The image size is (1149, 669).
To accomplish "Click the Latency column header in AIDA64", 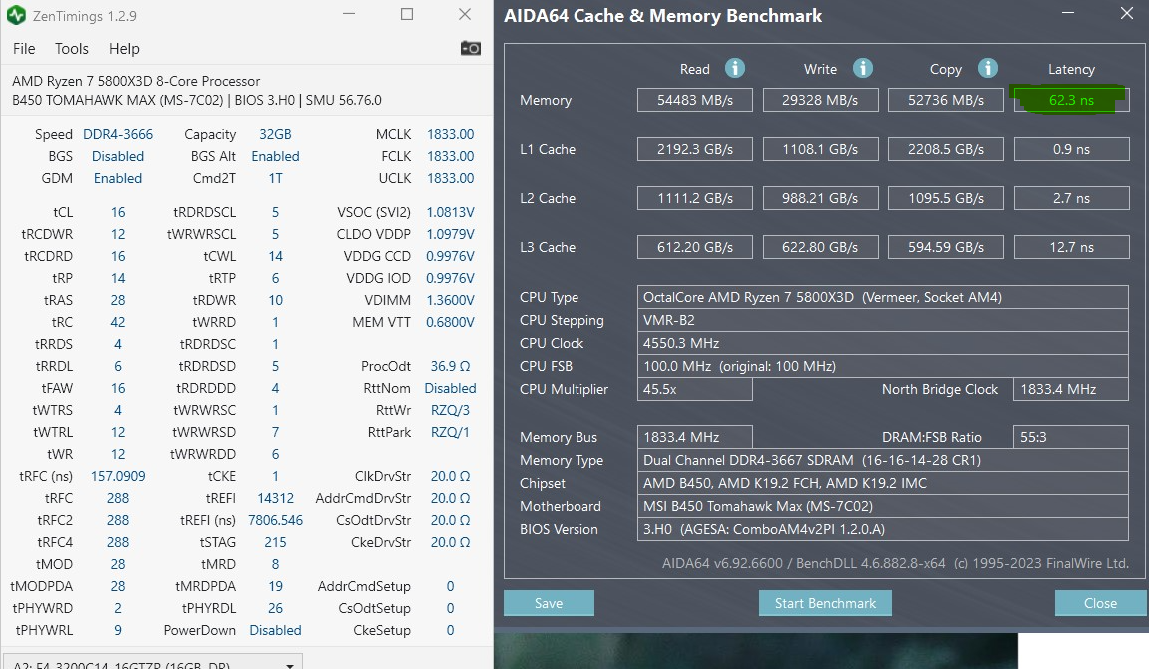I will (1071, 69).
